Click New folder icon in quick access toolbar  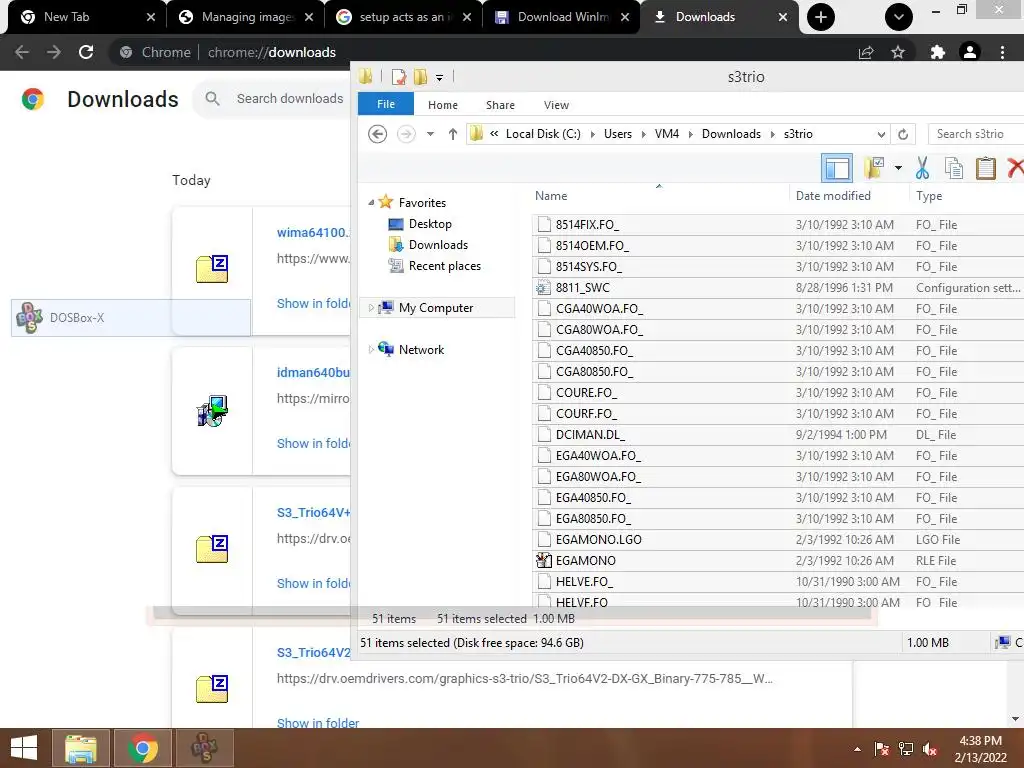(x=421, y=77)
